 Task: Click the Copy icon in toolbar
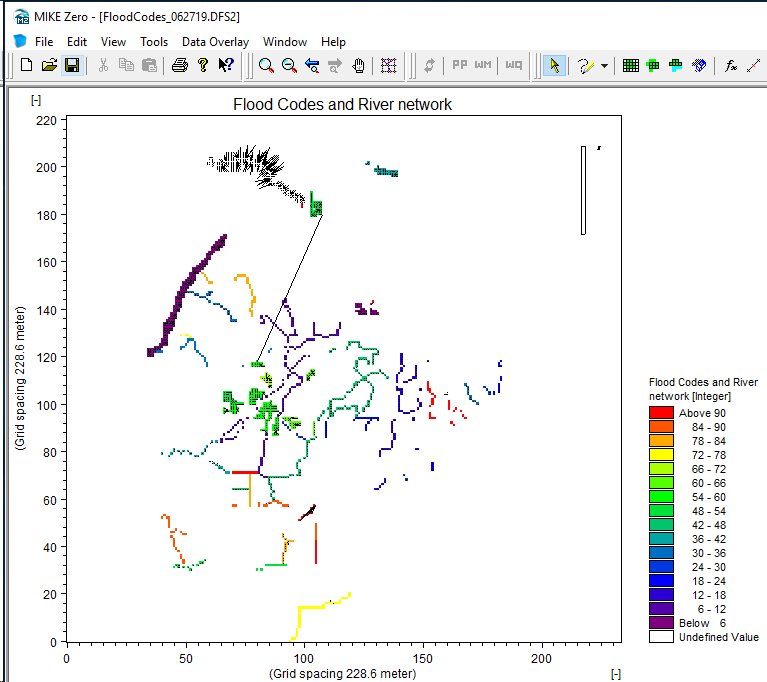[x=127, y=65]
